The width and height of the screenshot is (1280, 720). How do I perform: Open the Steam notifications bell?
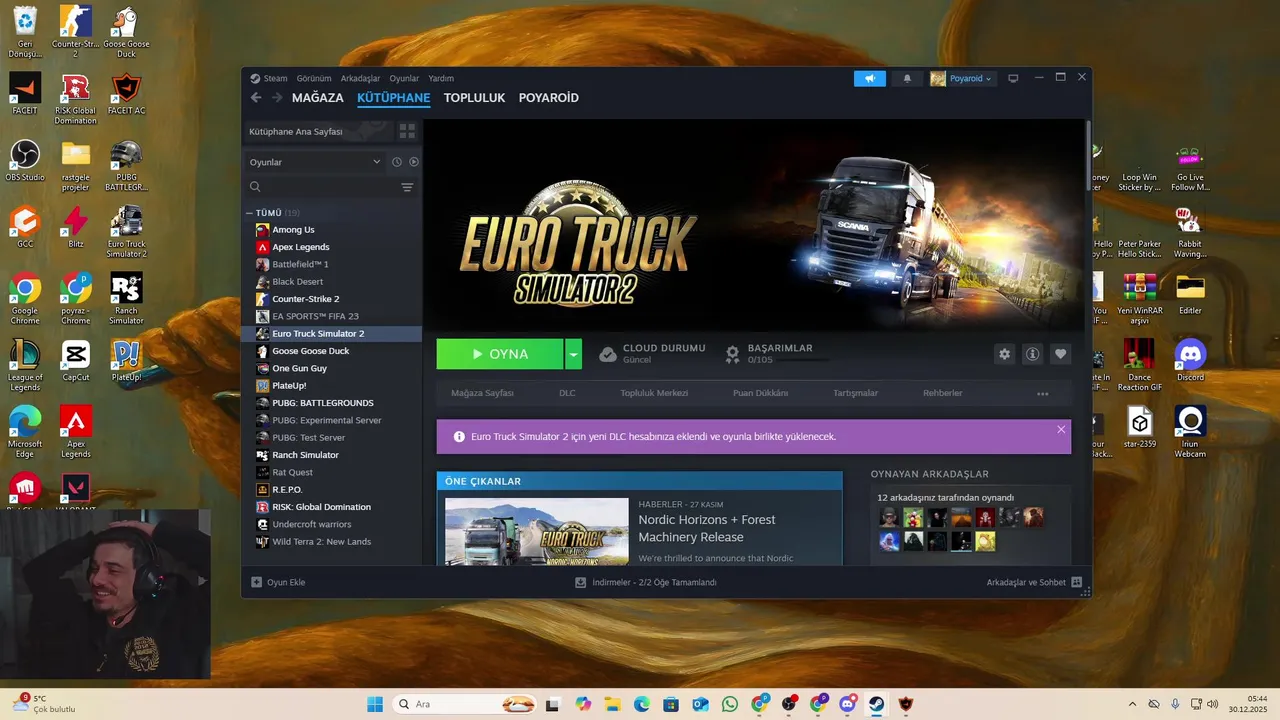(x=907, y=78)
